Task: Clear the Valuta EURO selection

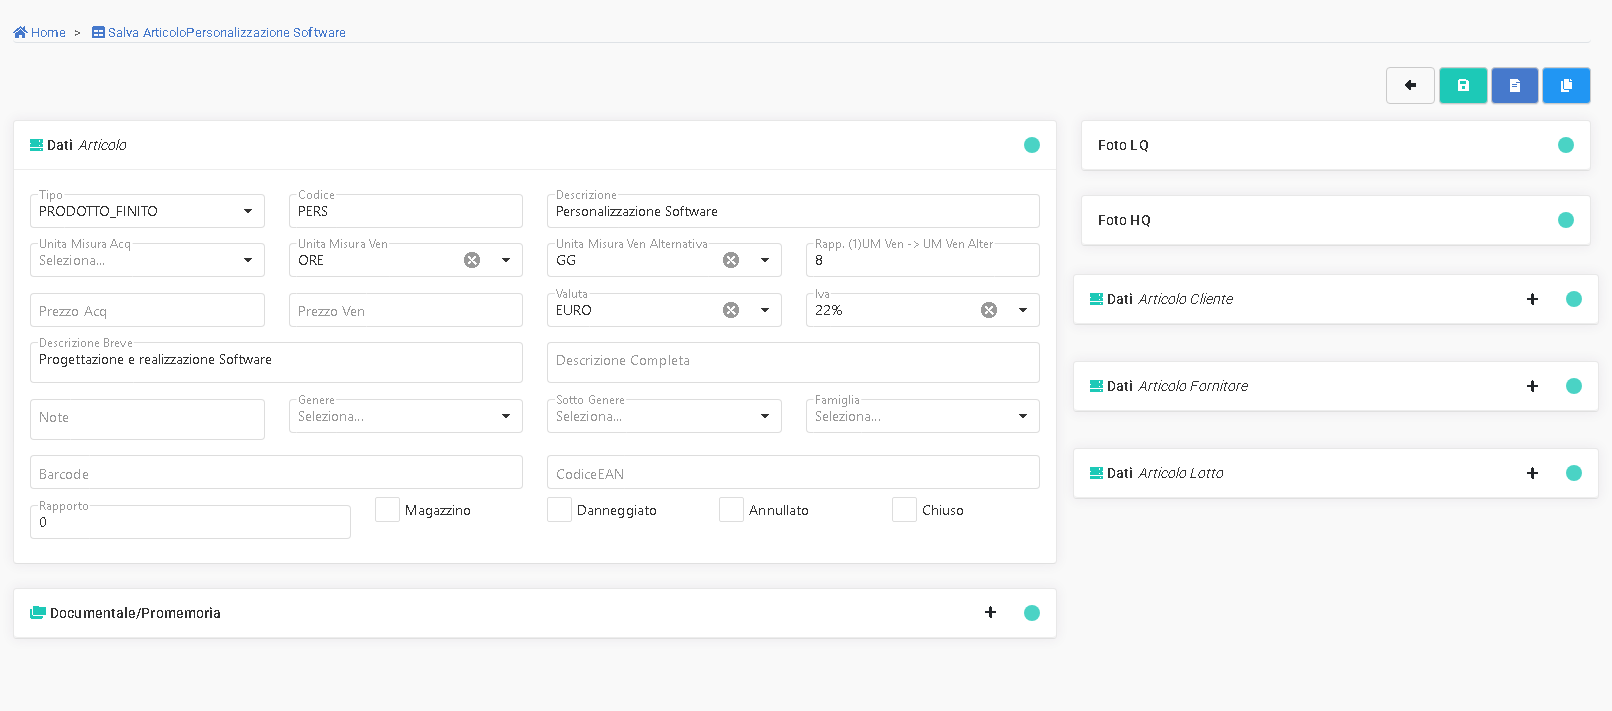Action: click(x=731, y=310)
